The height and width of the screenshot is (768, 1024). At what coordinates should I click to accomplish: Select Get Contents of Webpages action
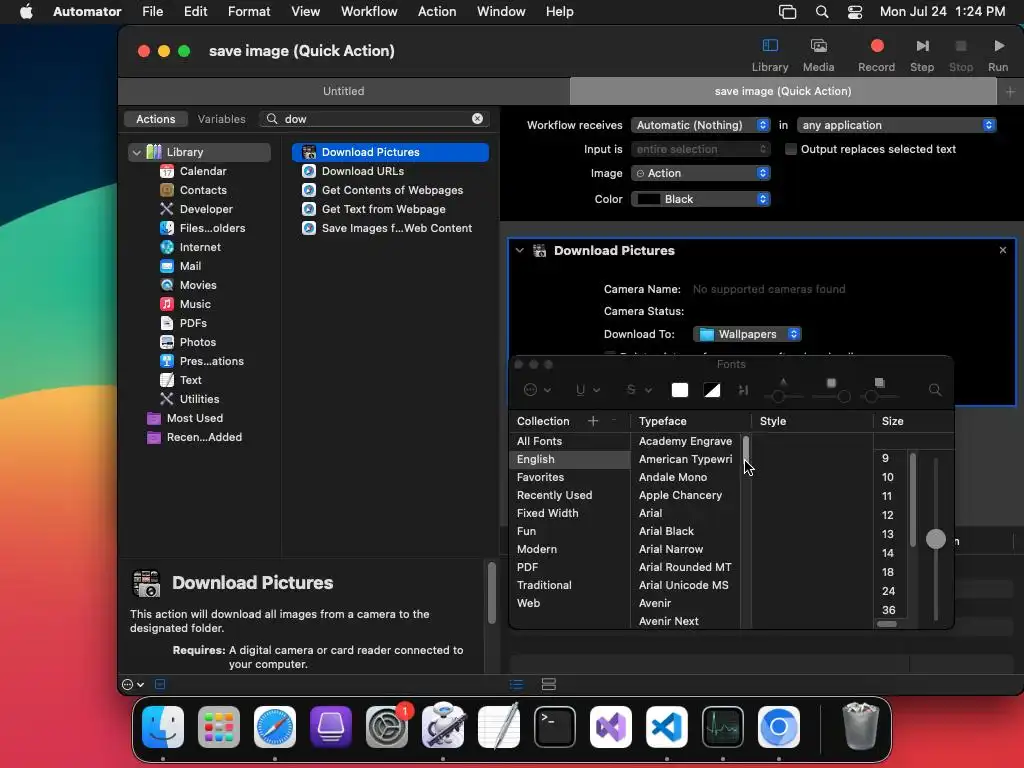click(392, 190)
